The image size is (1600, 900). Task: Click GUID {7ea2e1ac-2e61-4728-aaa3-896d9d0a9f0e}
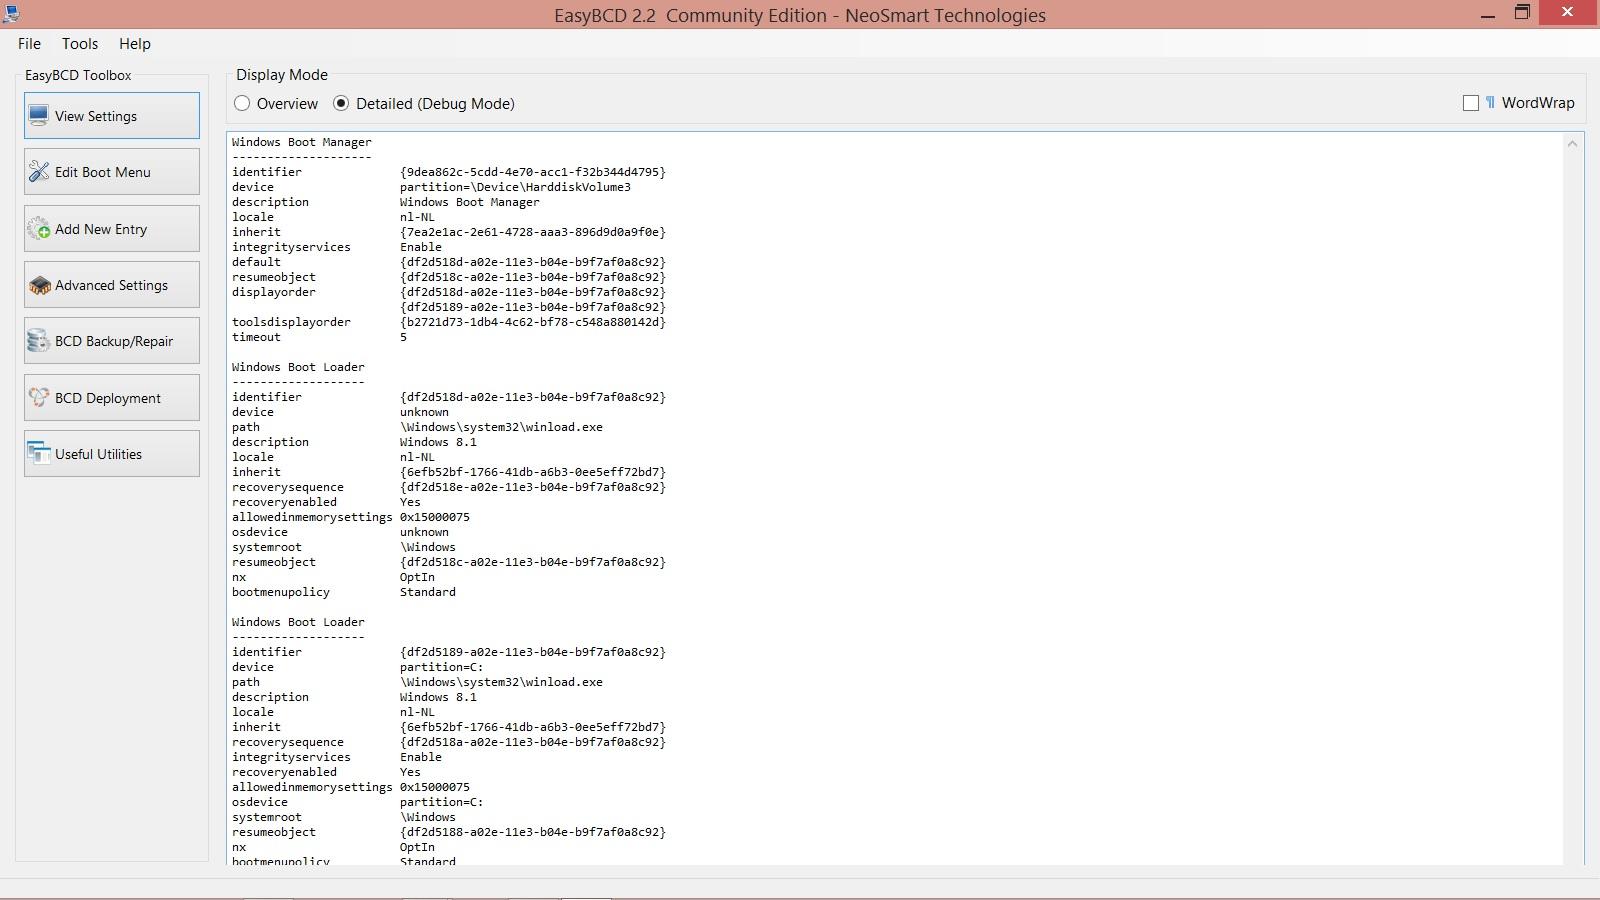pos(533,232)
